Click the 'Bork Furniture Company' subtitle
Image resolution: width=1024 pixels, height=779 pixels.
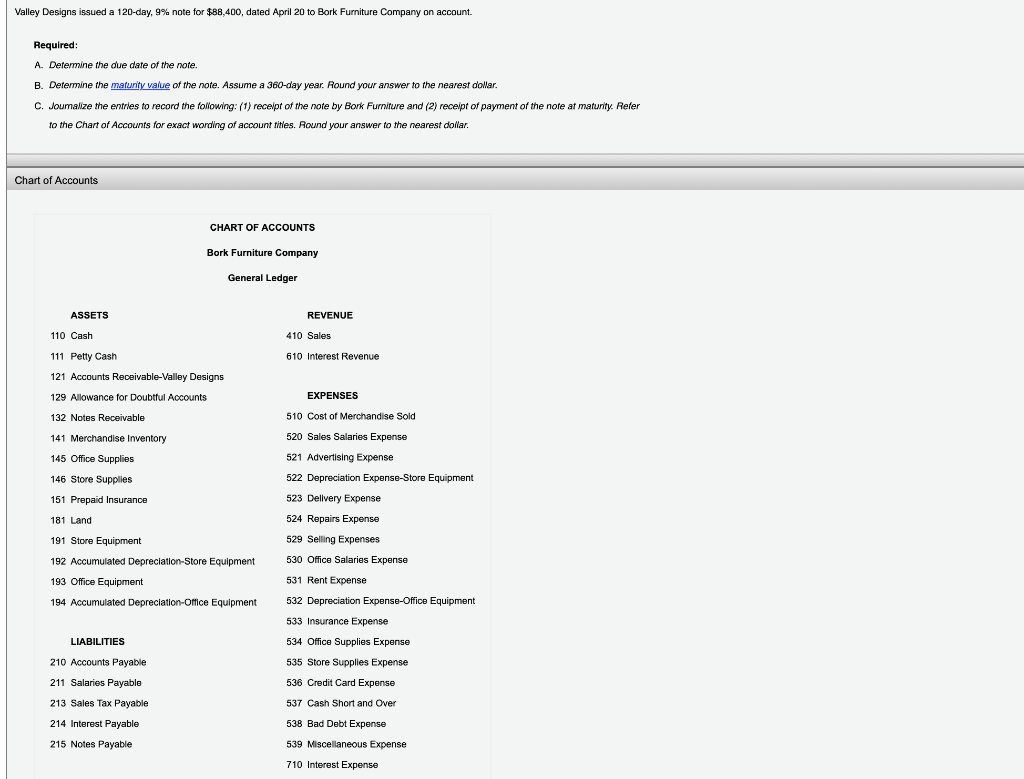(263, 253)
